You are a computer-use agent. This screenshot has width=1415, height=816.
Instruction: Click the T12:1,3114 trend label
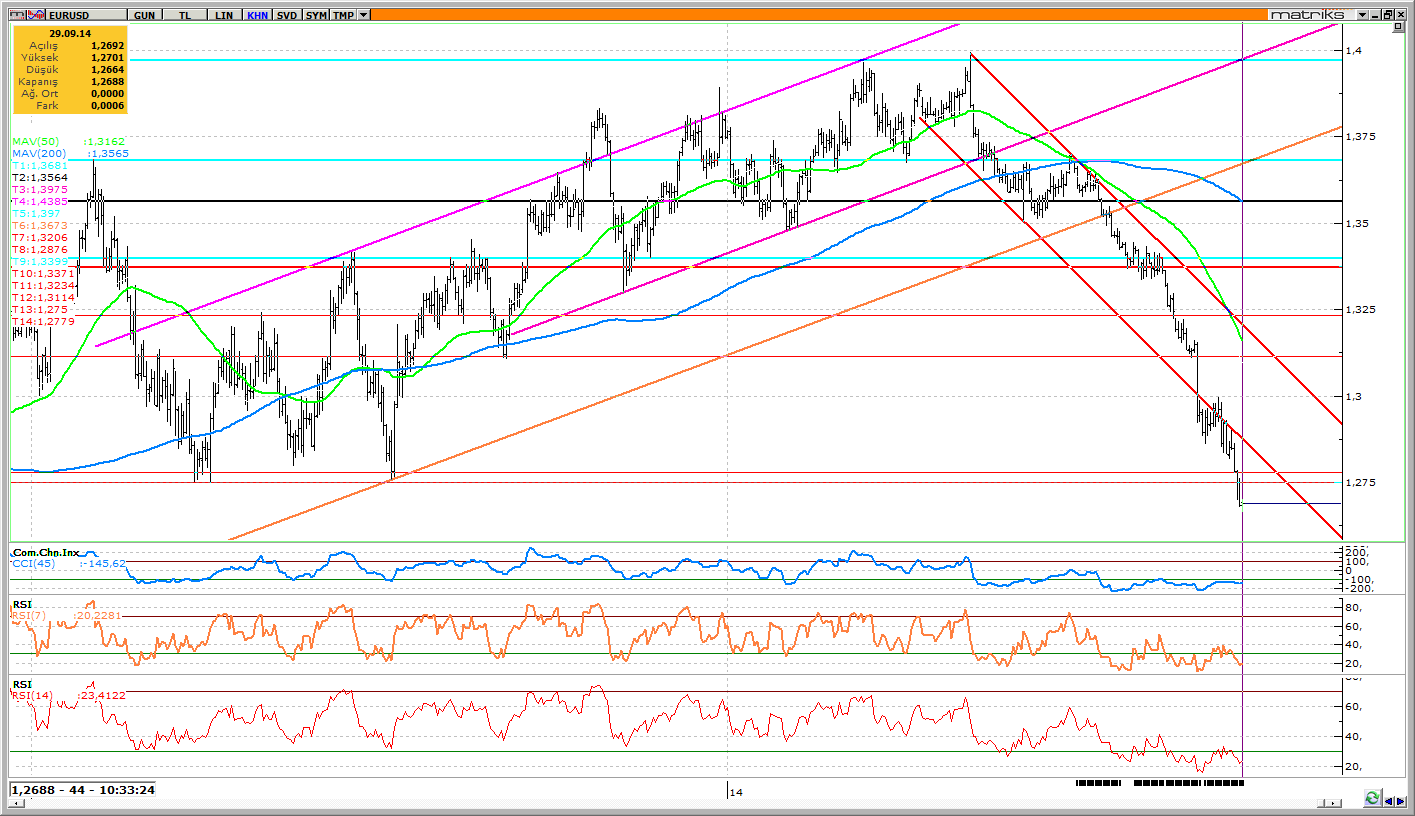[43, 297]
